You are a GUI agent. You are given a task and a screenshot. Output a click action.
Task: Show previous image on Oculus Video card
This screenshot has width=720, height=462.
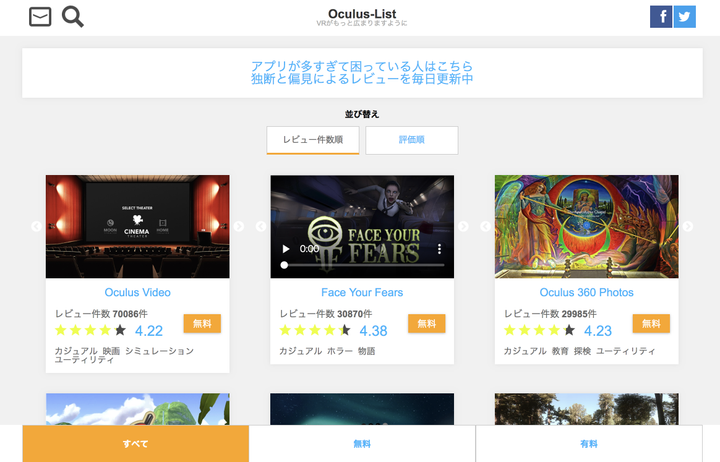(36, 226)
